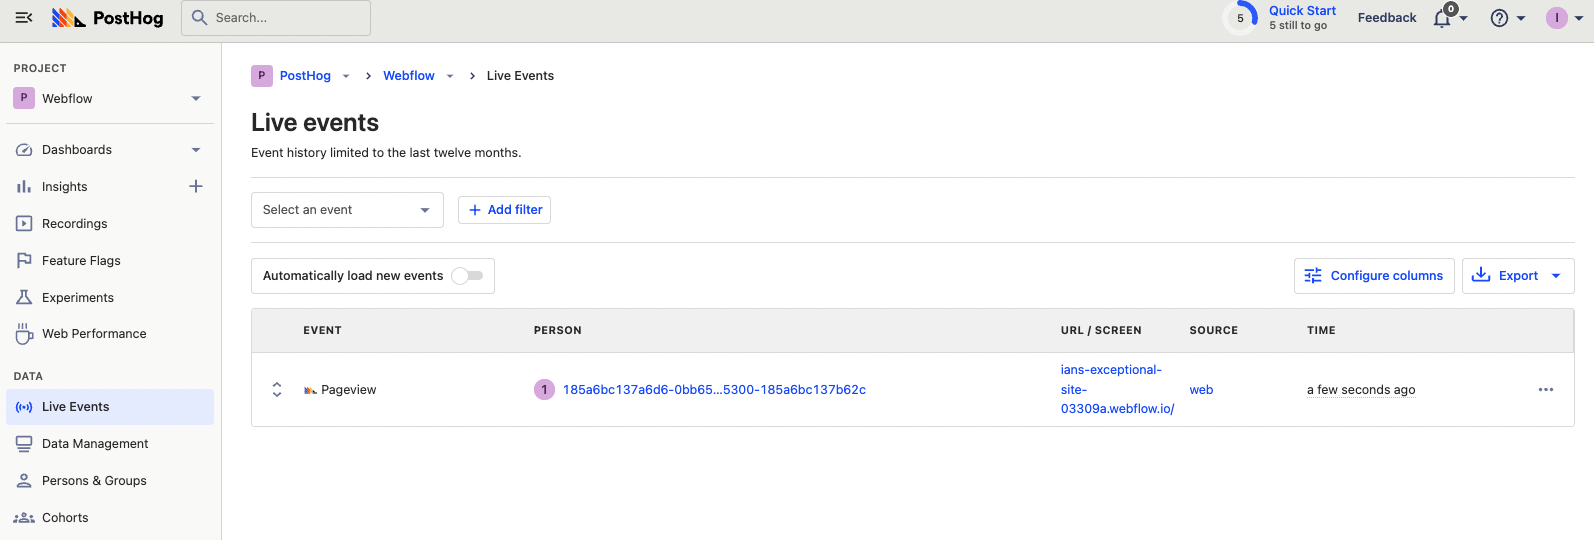Open the notifications bell
This screenshot has width=1594, height=540.
click(x=1442, y=18)
